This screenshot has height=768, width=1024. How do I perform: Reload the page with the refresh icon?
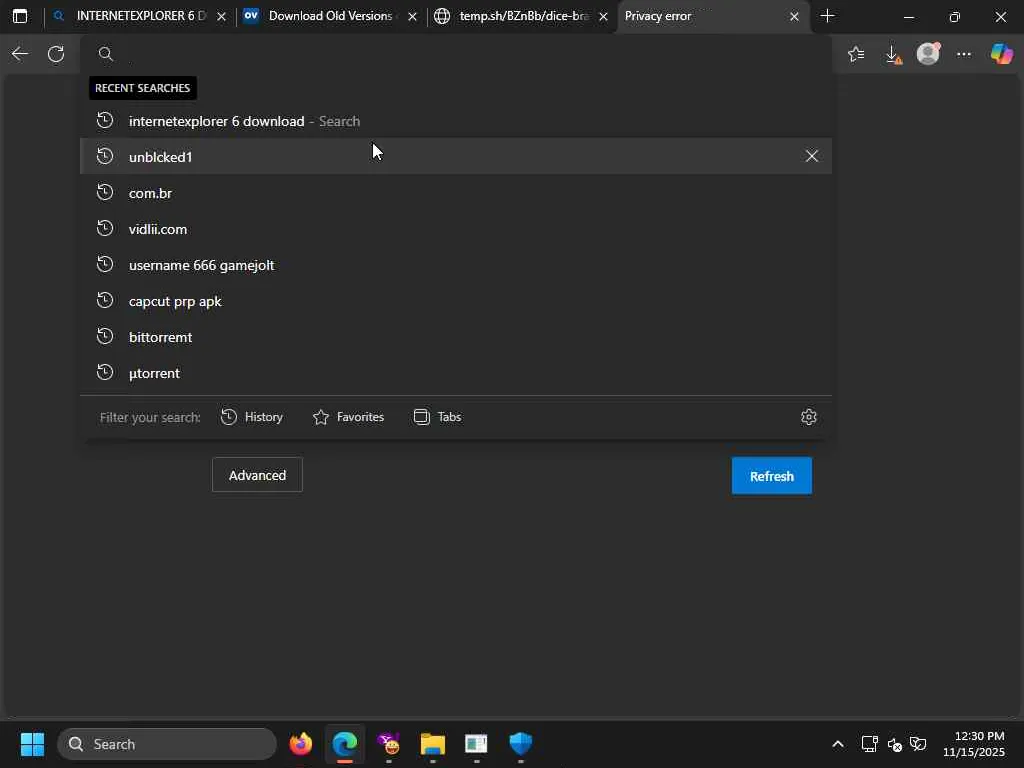click(56, 54)
